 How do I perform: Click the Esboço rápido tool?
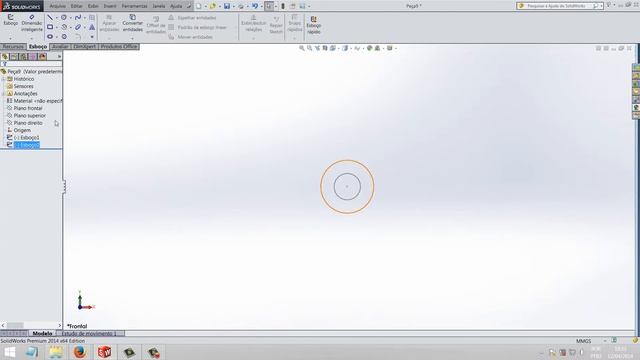coord(314,25)
